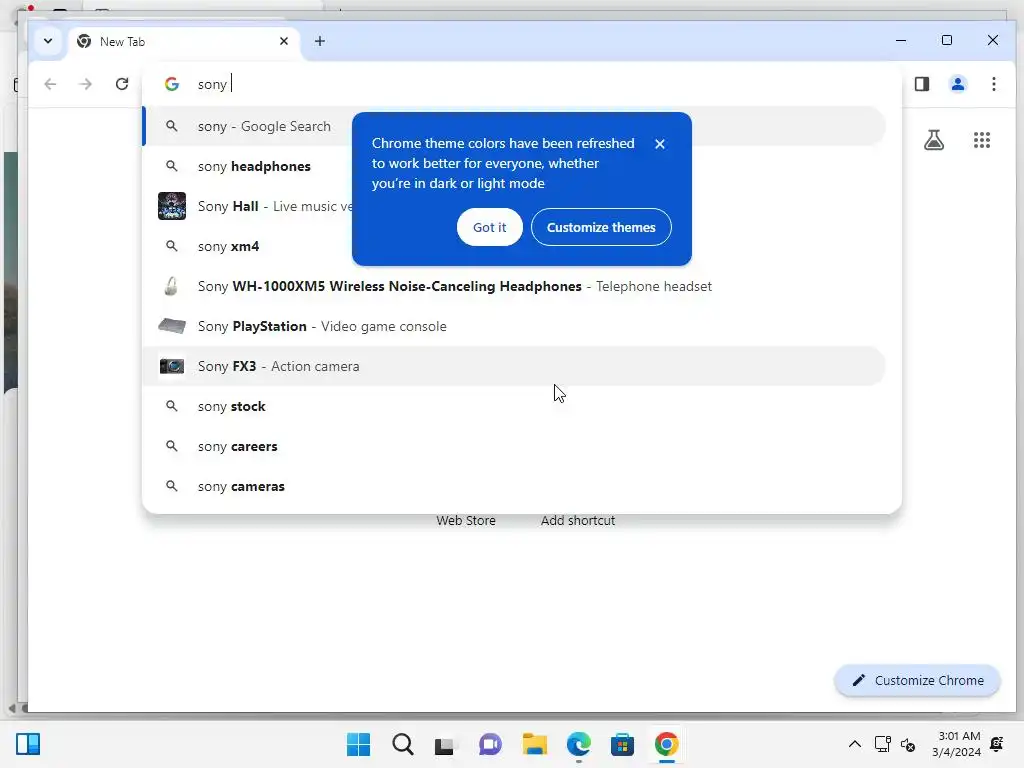Click the Got it button
Screen dimensions: 1024x768
tap(489, 227)
